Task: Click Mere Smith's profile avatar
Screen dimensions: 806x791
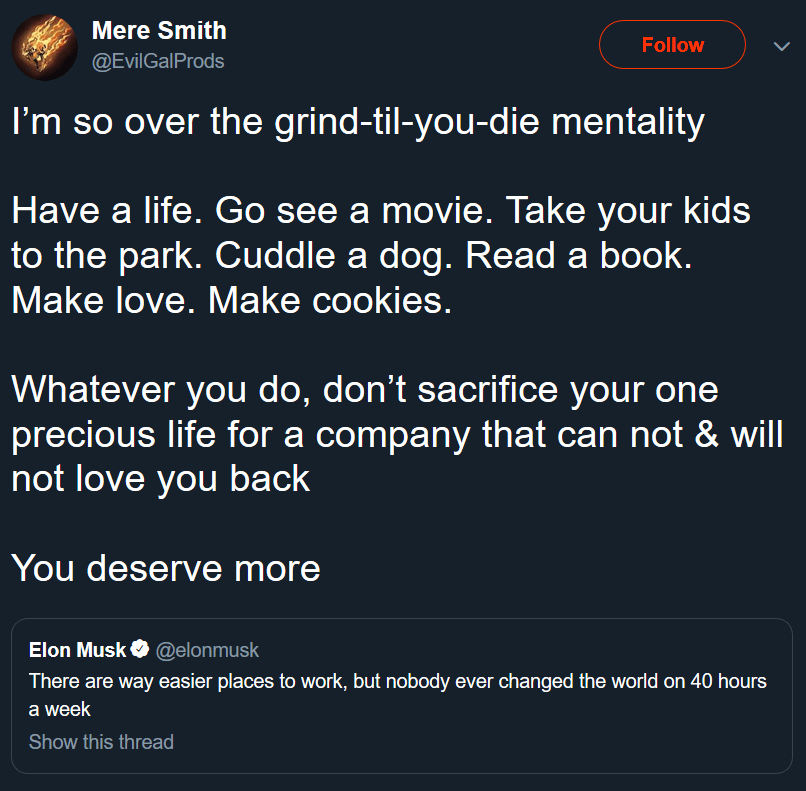Action: (x=44, y=46)
